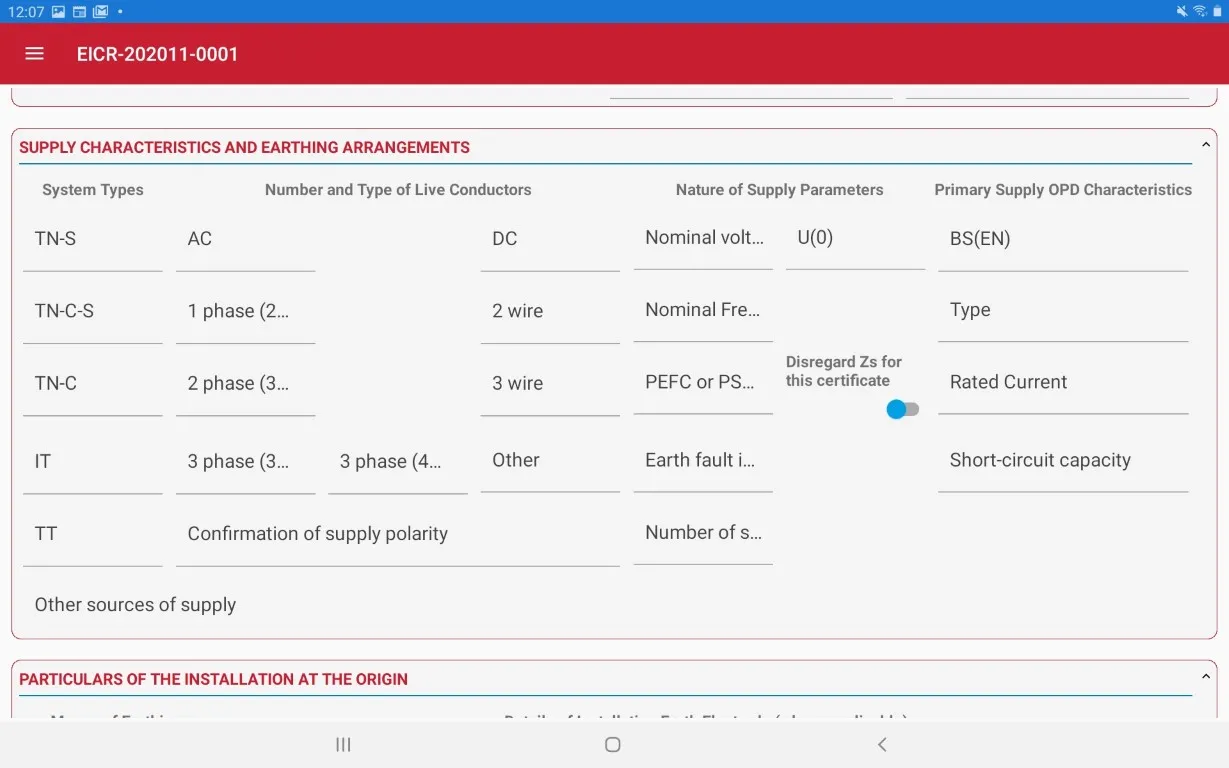
Task: Select the TN-C-S system type field
Action: point(92,312)
